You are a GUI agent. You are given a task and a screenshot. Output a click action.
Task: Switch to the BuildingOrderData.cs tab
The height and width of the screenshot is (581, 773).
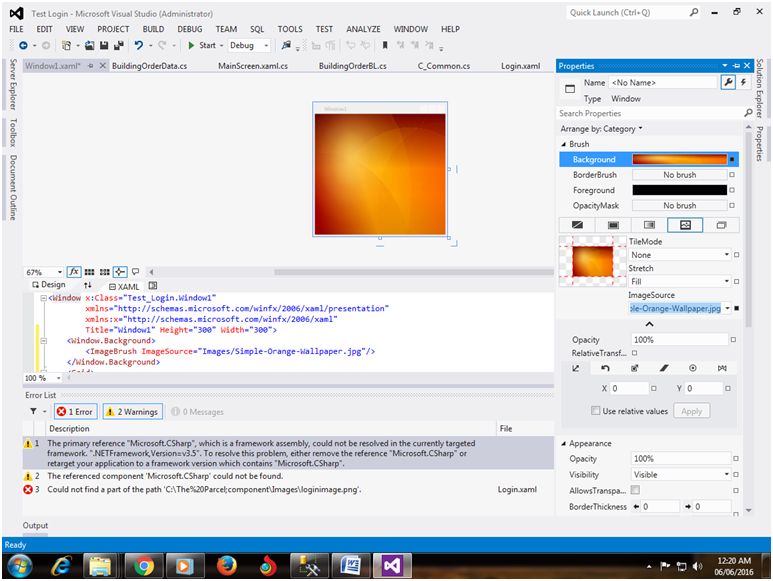[149, 66]
